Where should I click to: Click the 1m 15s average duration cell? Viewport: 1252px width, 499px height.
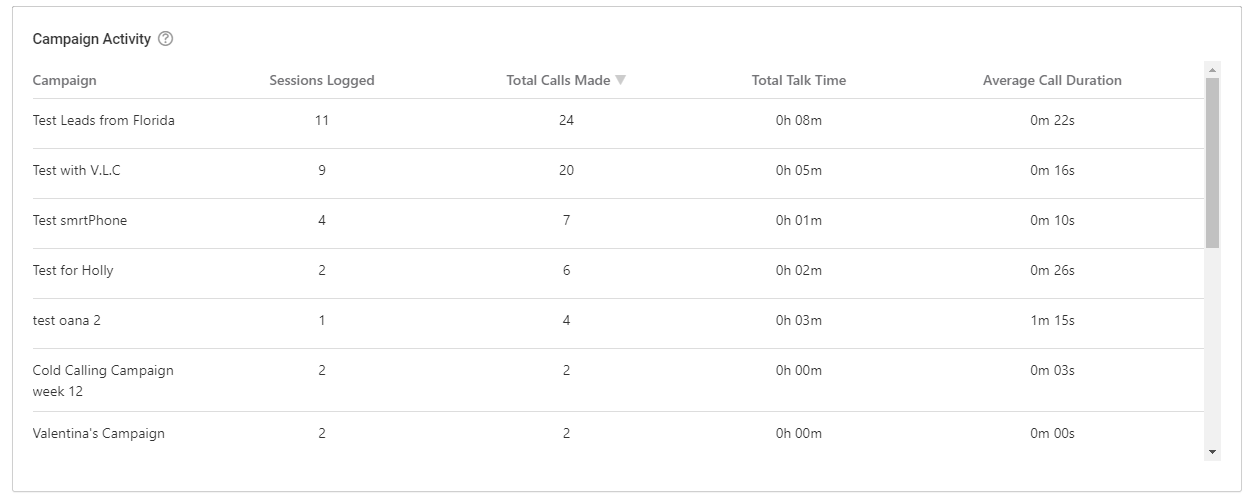[1052, 320]
